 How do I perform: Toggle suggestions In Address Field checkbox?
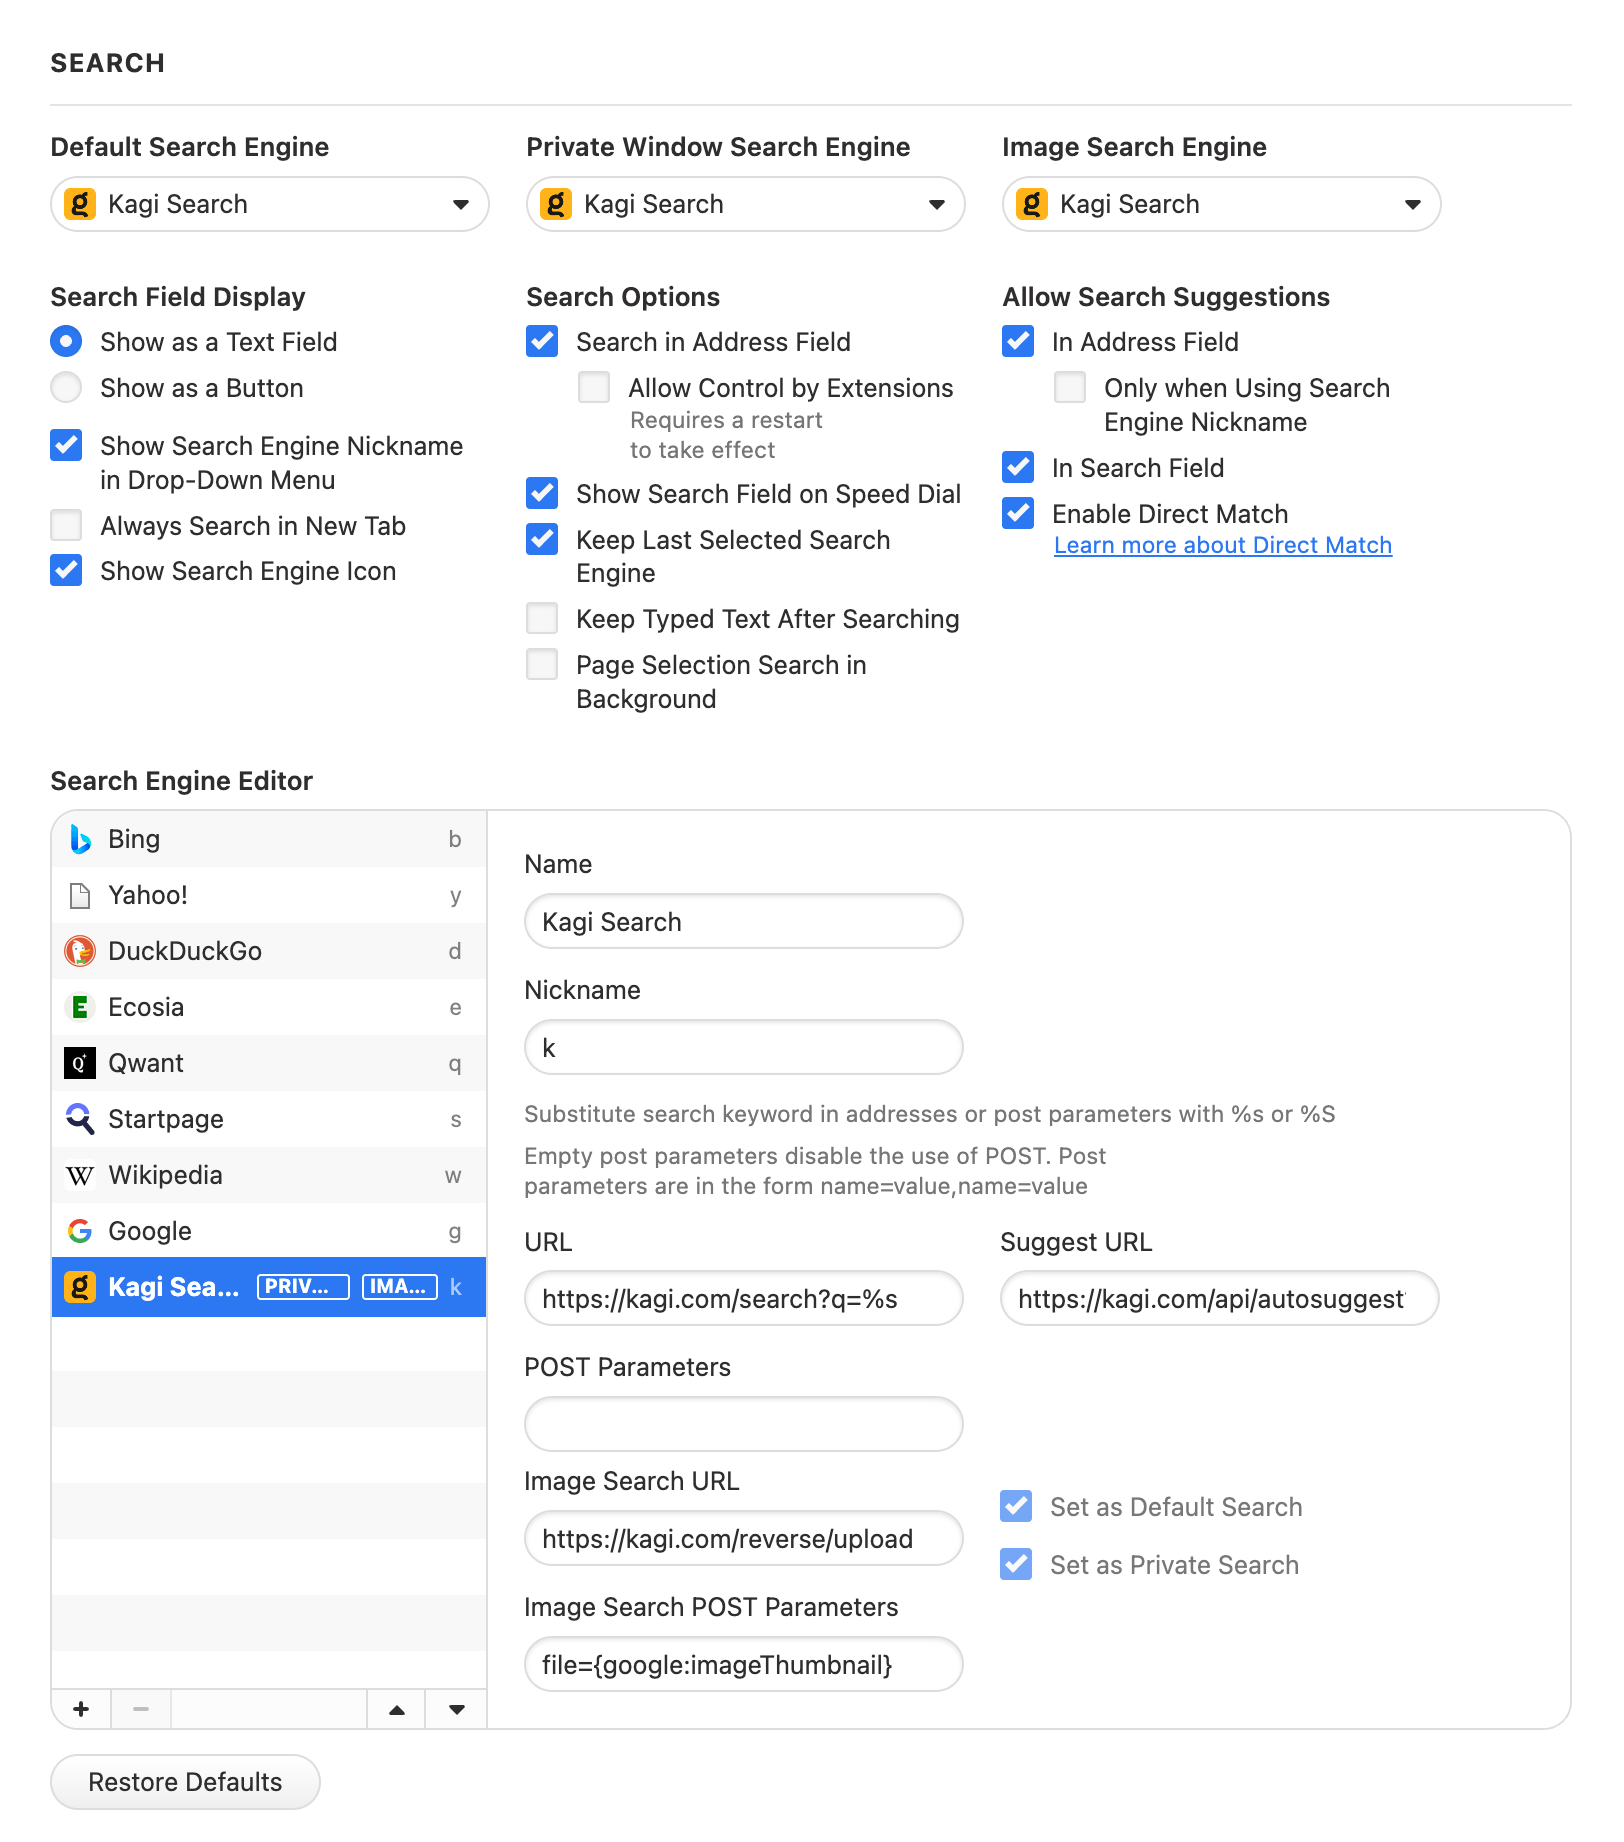(1018, 342)
